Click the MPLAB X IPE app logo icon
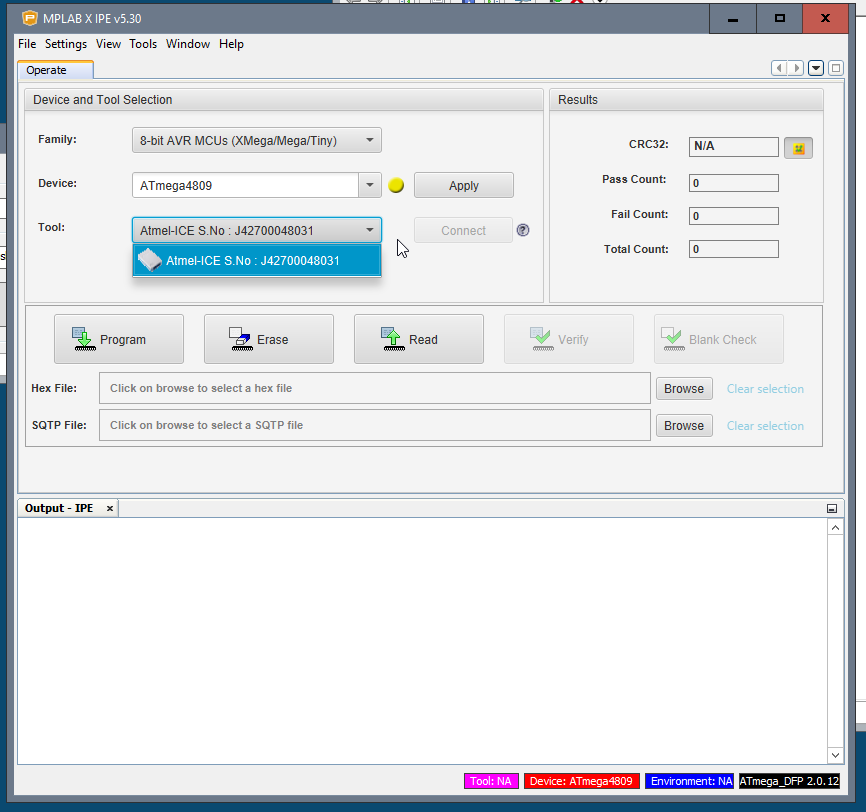Viewport: 866px width, 812px height. pos(30,18)
